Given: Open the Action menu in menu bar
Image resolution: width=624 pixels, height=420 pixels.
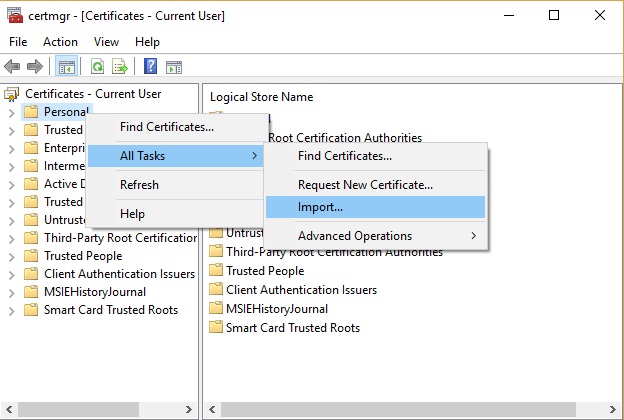Looking at the screenshot, I should (x=60, y=42).
